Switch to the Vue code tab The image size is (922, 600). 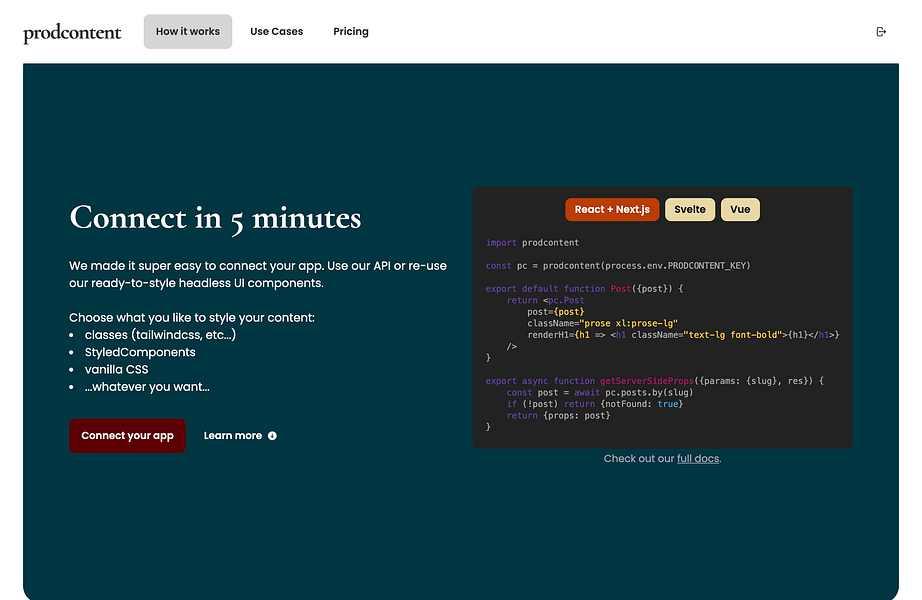[x=740, y=209]
